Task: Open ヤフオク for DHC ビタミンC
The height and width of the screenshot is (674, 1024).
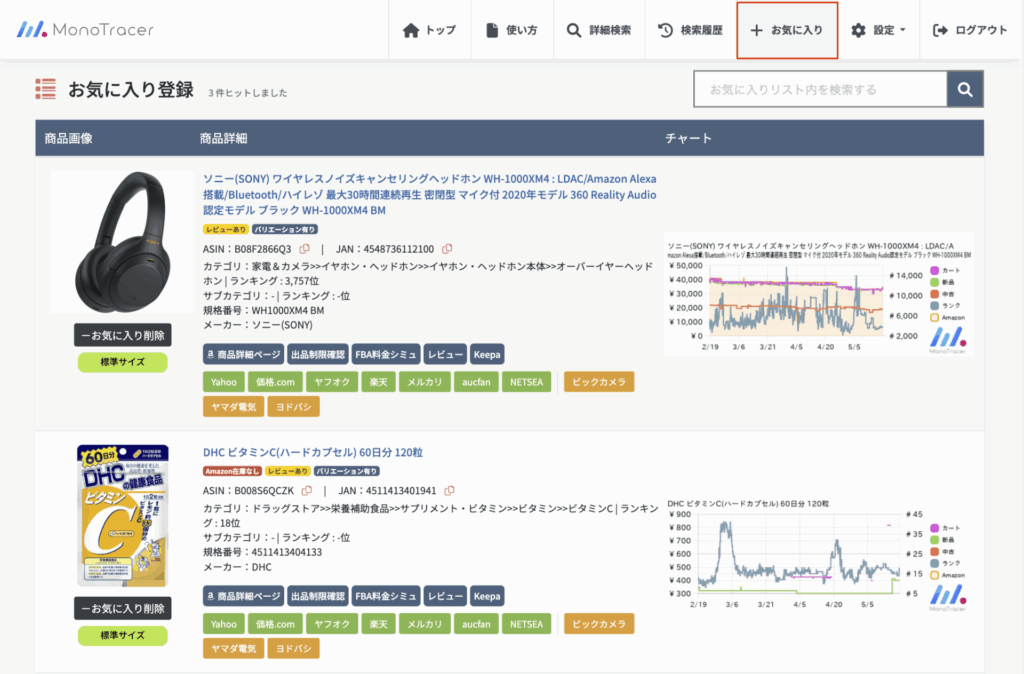Action: (x=332, y=624)
